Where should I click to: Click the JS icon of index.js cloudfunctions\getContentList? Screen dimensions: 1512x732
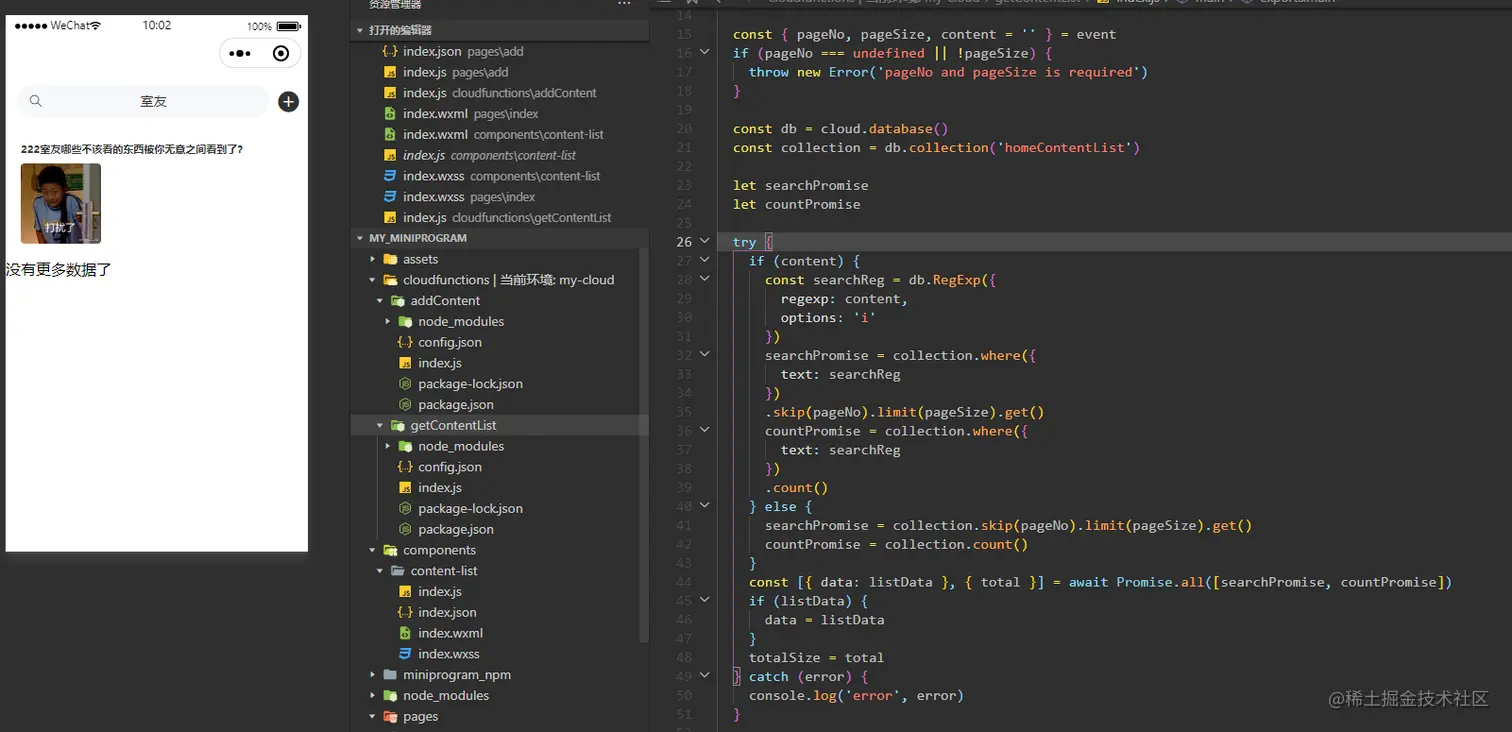(390, 217)
